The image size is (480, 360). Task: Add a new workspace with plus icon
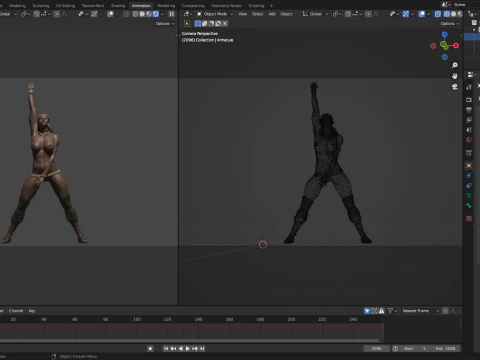coord(271,6)
